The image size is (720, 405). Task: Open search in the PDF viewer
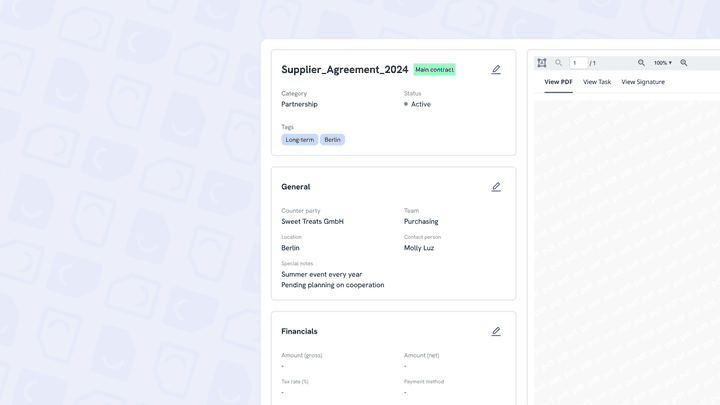pos(559,63)
